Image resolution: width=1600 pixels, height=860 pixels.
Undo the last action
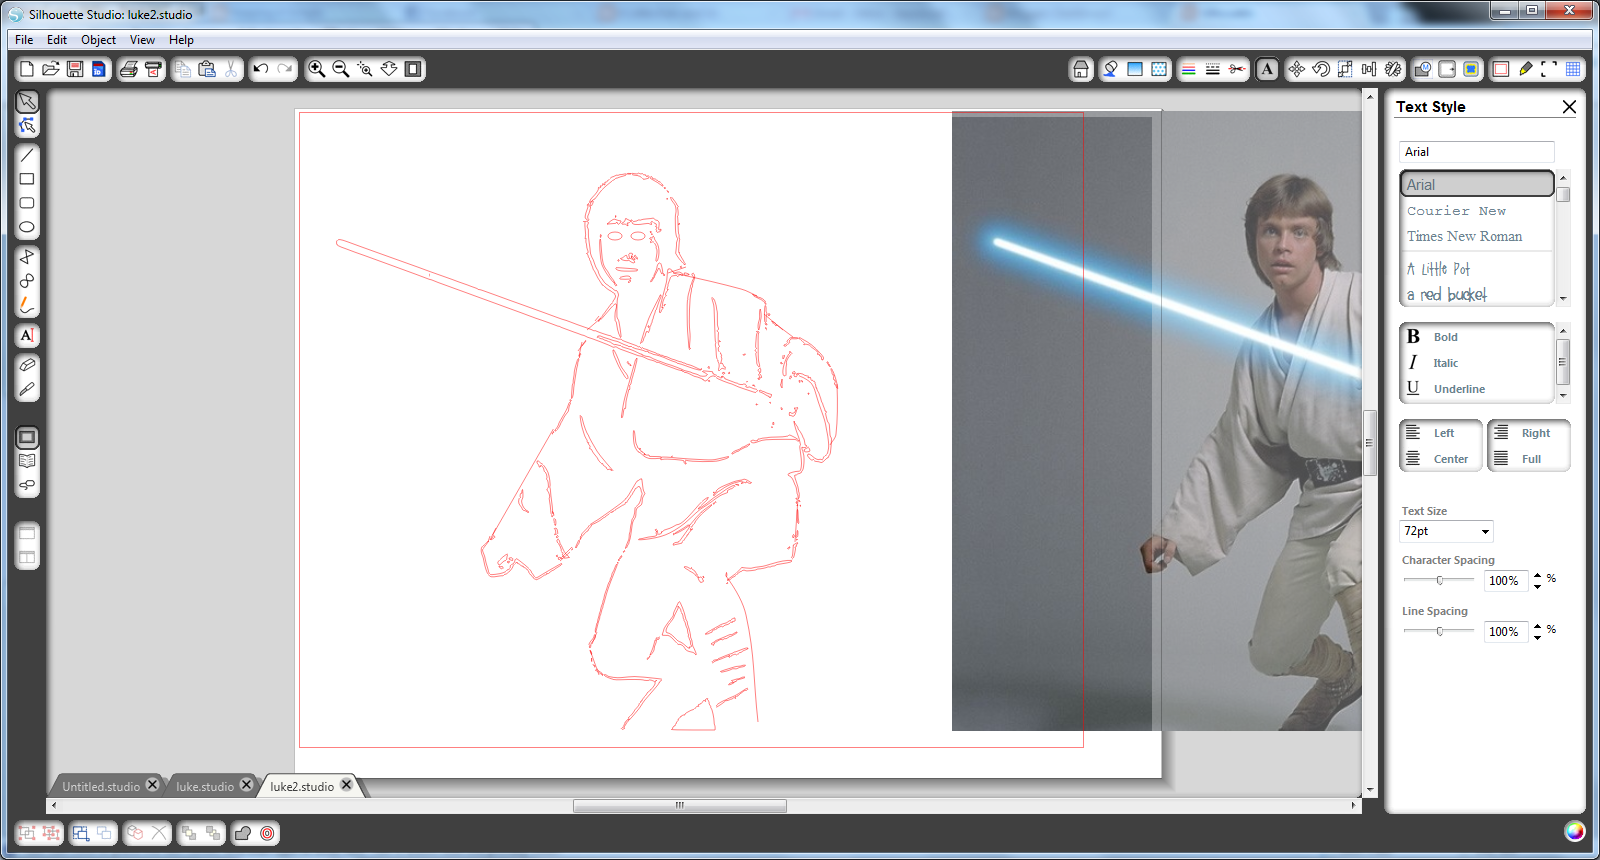(x=261, y=69)
